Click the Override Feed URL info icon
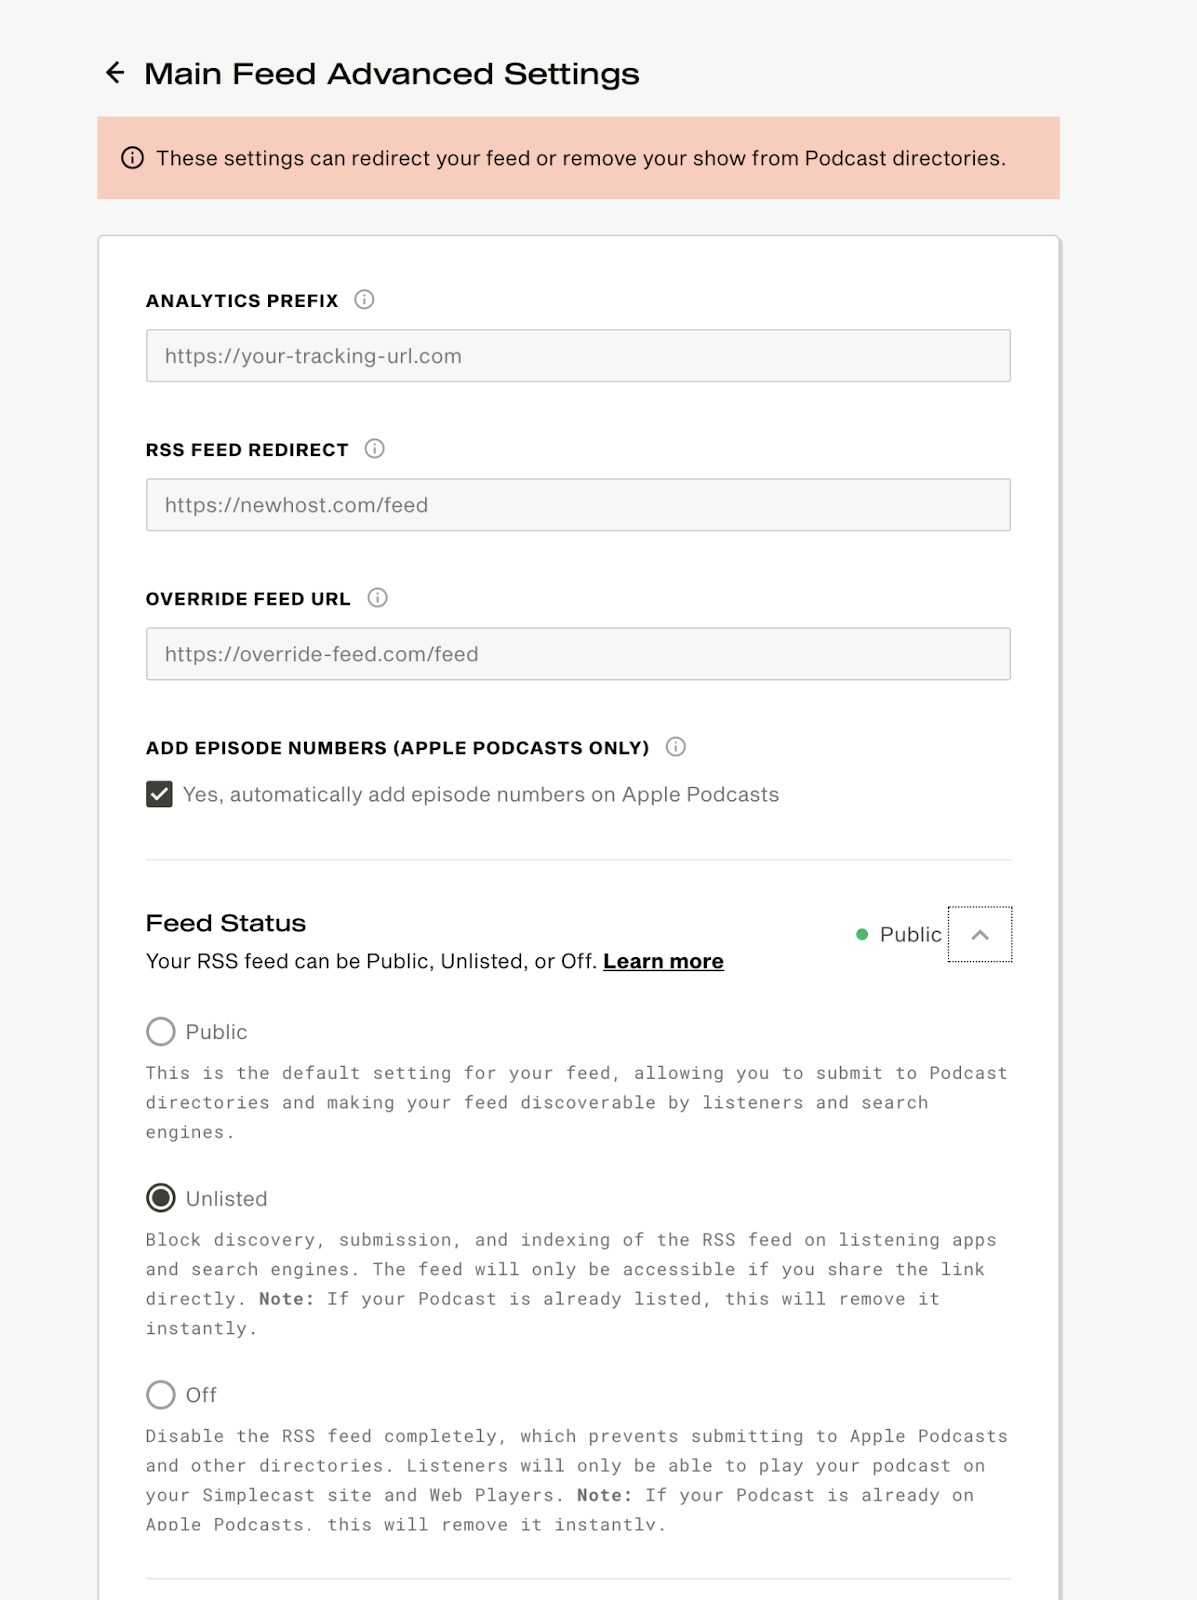1197x1600 pixels. pyautogui.click(x=377, y=598)
